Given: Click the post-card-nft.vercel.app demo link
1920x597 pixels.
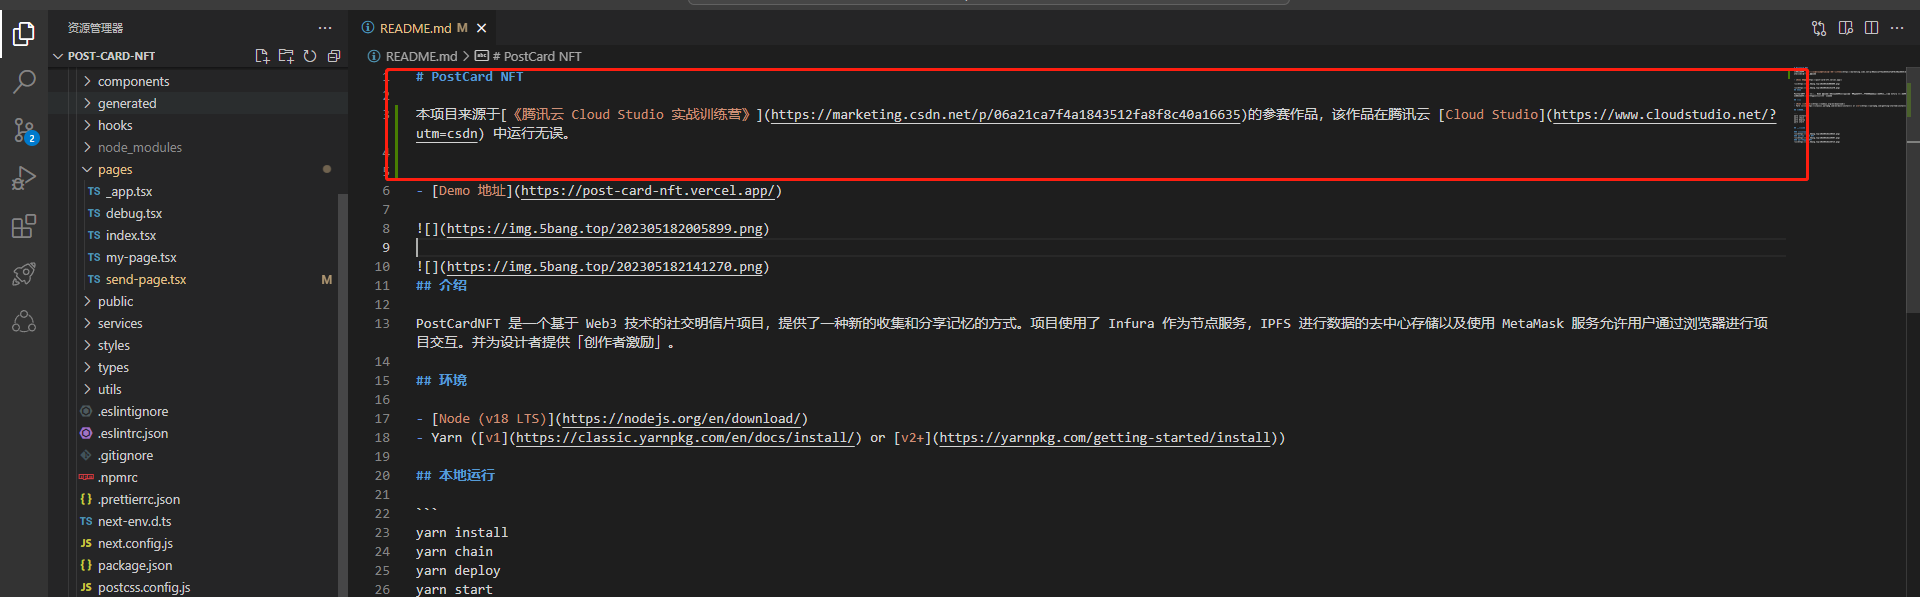Looking at the screenshot, I should 648,191.
